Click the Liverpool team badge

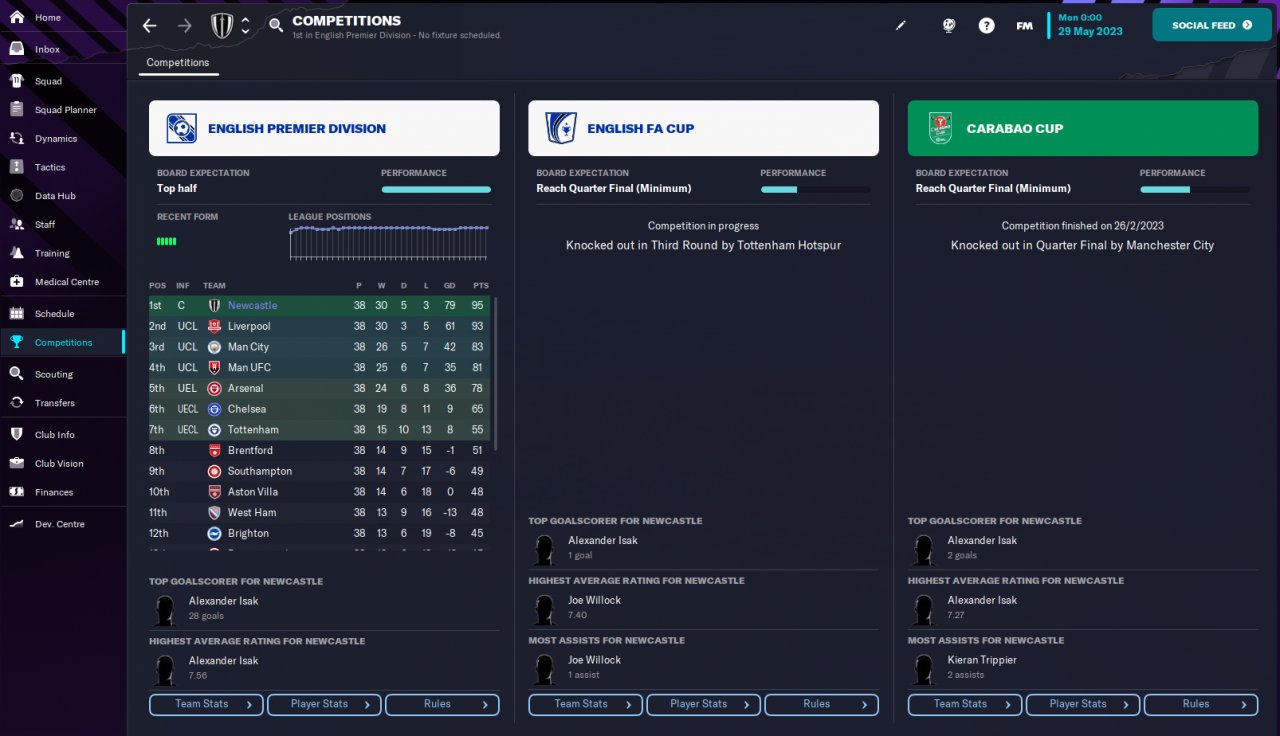coord(214,326)
